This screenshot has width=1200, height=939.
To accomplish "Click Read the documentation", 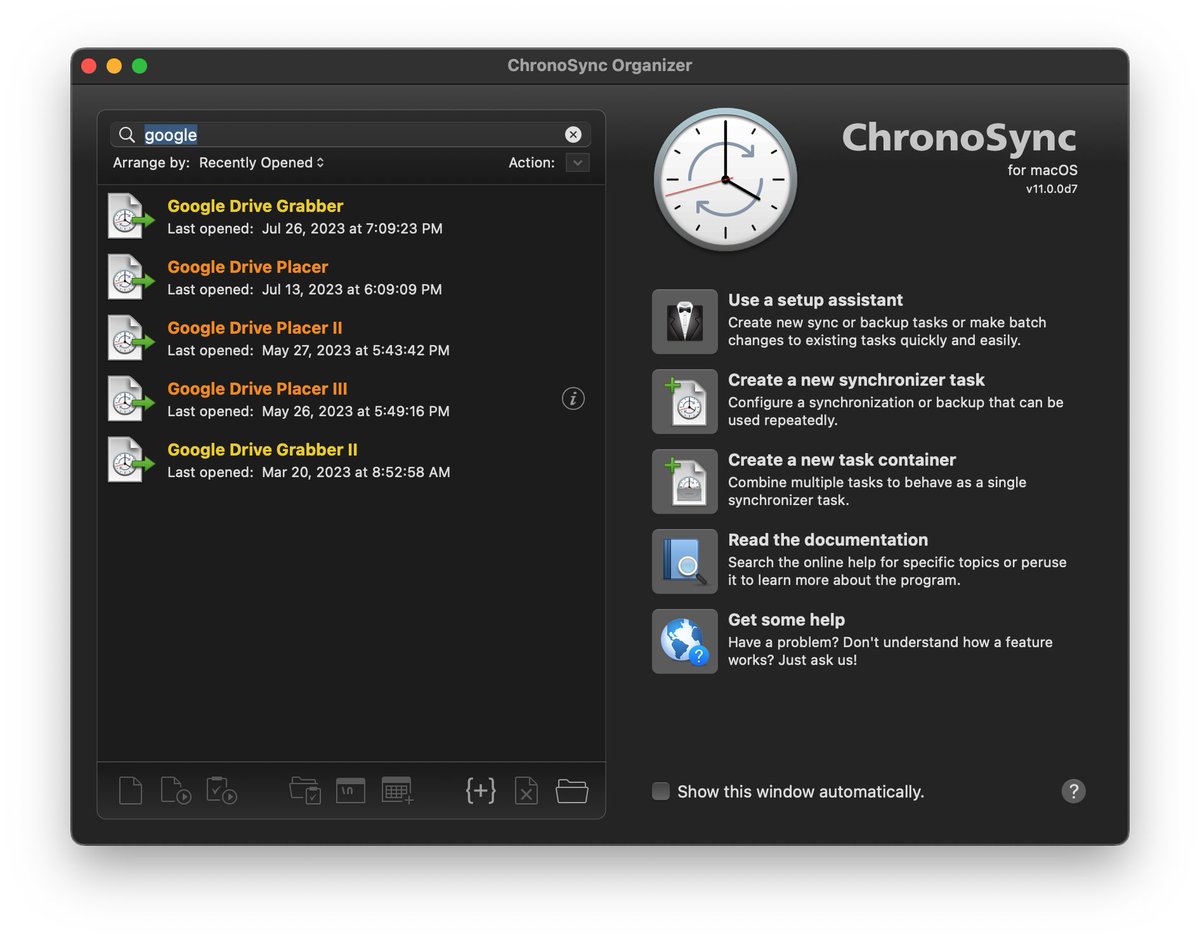I will [x=828, y=540].
